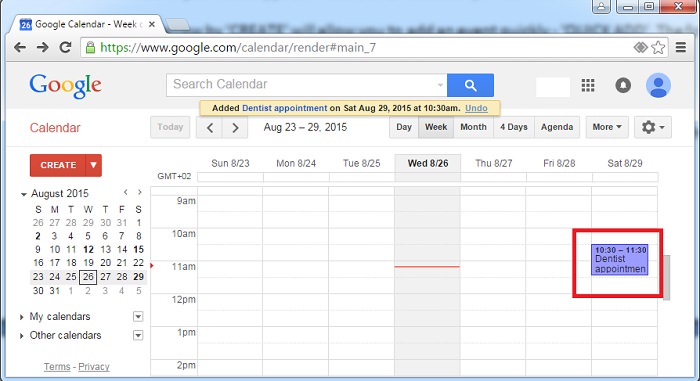The width and height of the screenshot is (700, 381).
Task: Select Sun 8/23 column header
Action: (230, 163)
